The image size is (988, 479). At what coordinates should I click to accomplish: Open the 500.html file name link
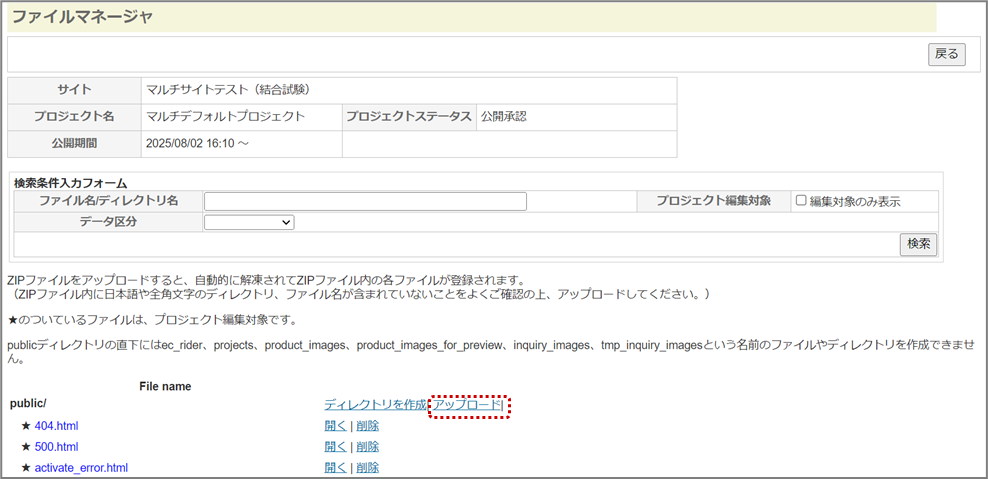click(56, 447)
